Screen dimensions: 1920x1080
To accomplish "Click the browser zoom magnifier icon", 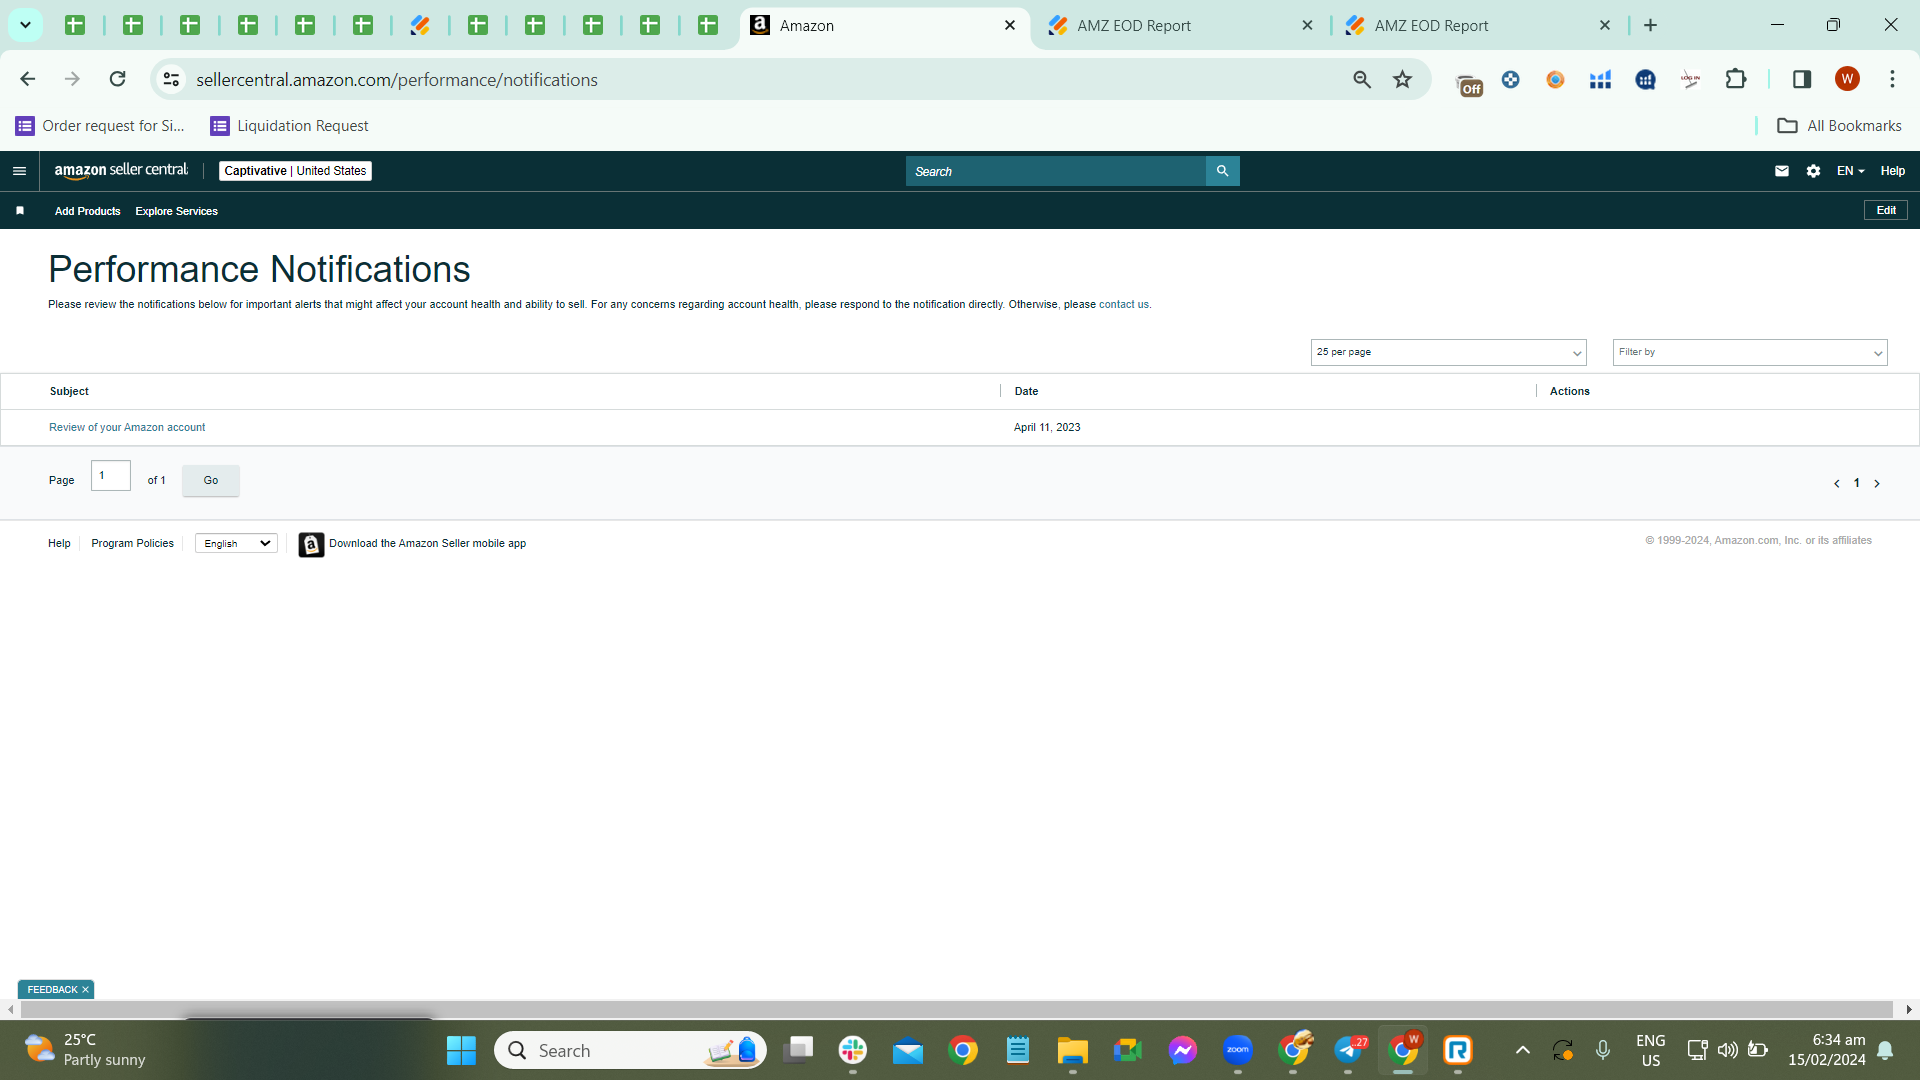I will click(x=1362, y=79).
